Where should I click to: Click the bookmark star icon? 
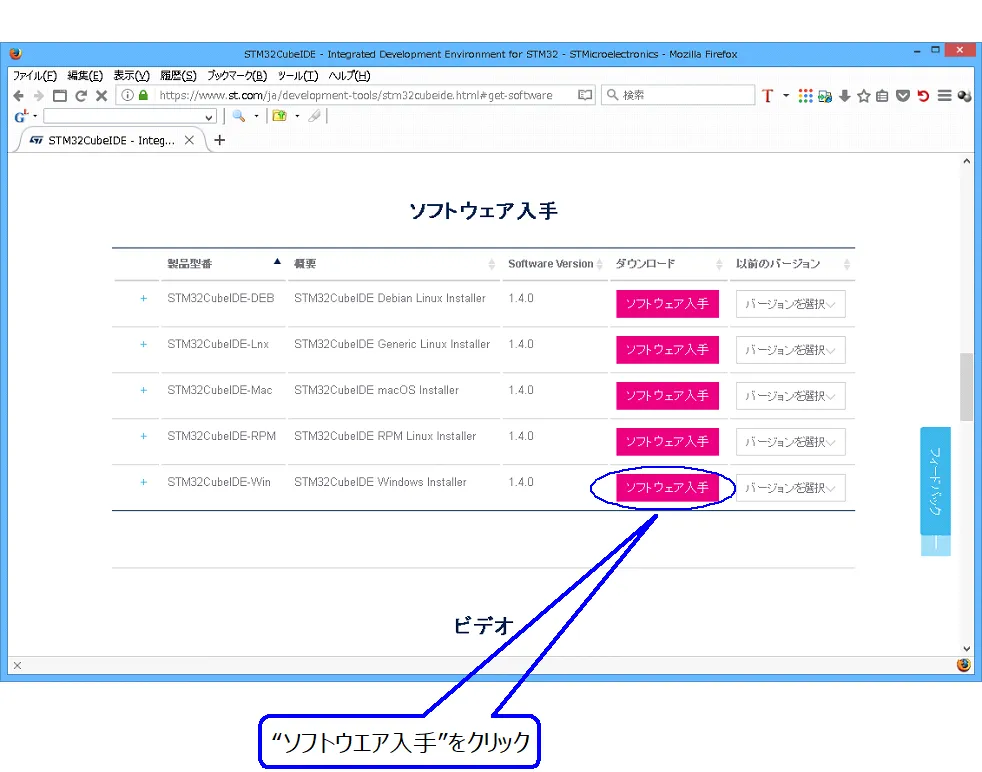(863, 96)
